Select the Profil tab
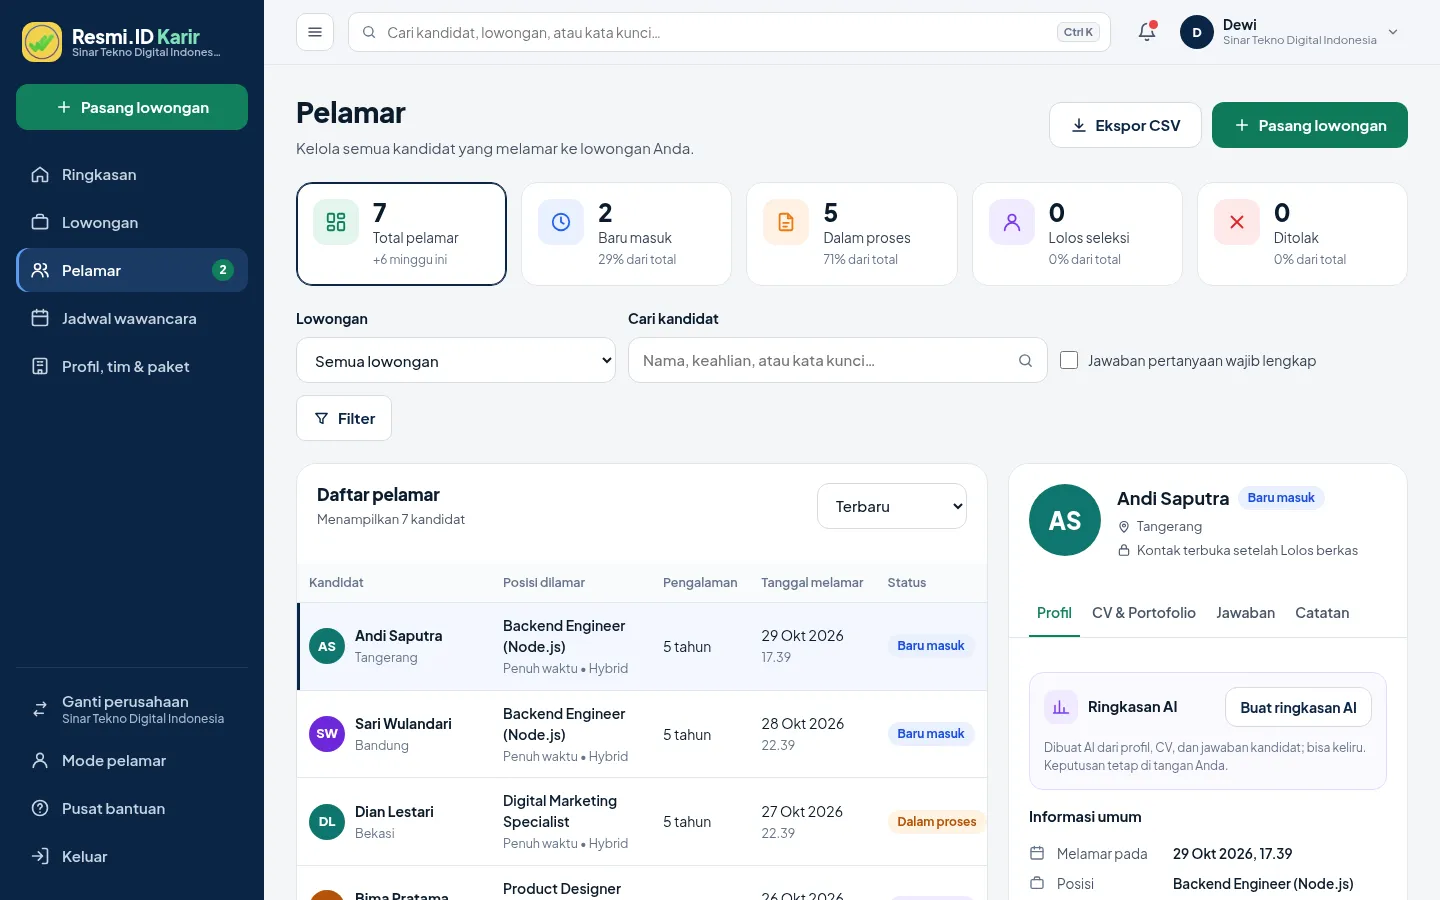This screenshot has width=1440, height=900. point(1054,613)
